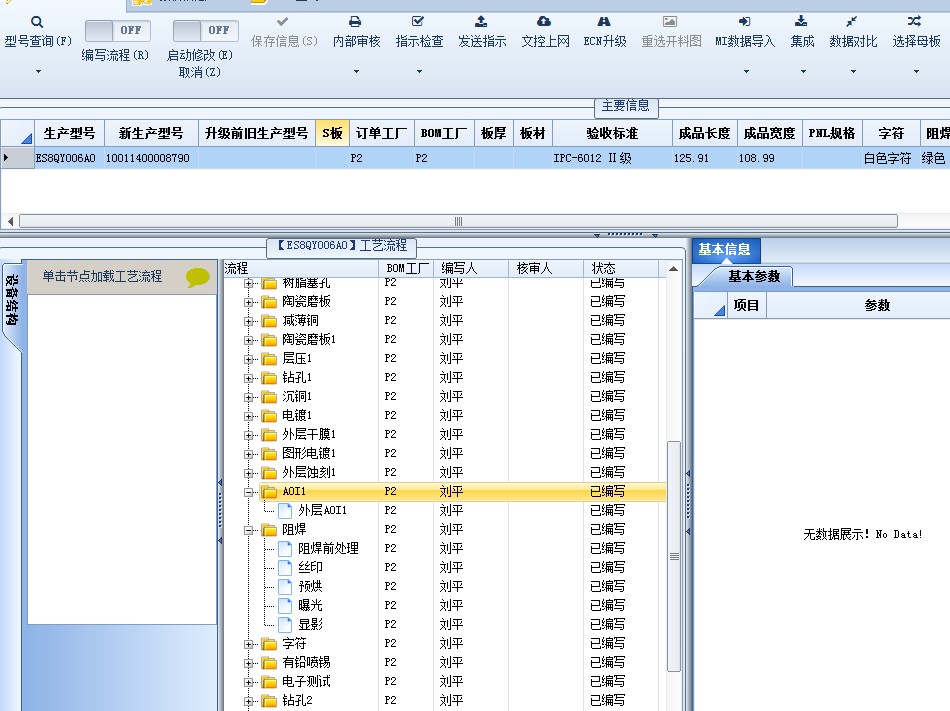Open dropdown arrow under 指示检查
950x711 pixels.
point(419,71)
